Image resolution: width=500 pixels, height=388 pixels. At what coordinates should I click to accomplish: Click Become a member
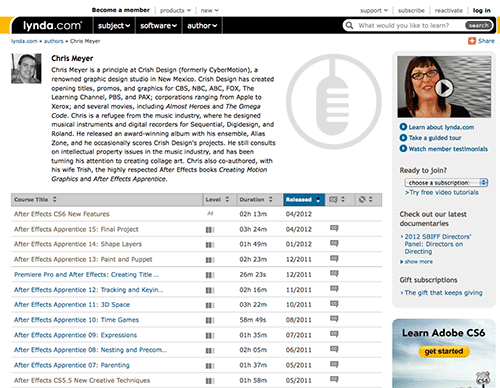[x=121, y=10]
